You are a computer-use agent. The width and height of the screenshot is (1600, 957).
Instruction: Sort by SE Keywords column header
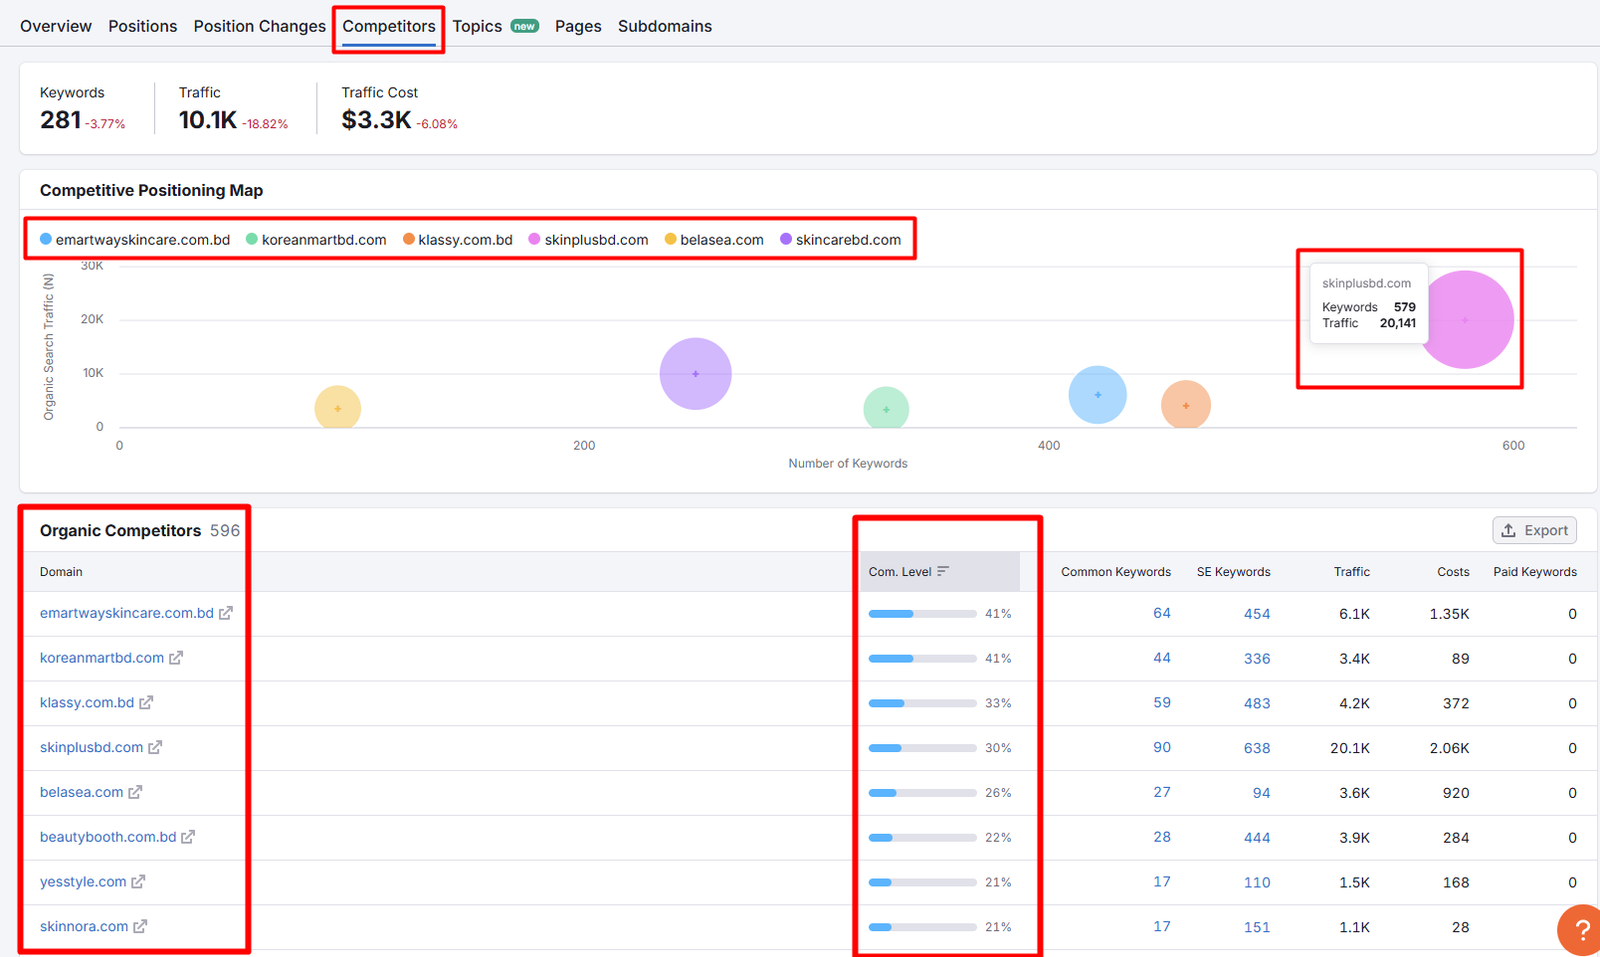coord(1234,572)
